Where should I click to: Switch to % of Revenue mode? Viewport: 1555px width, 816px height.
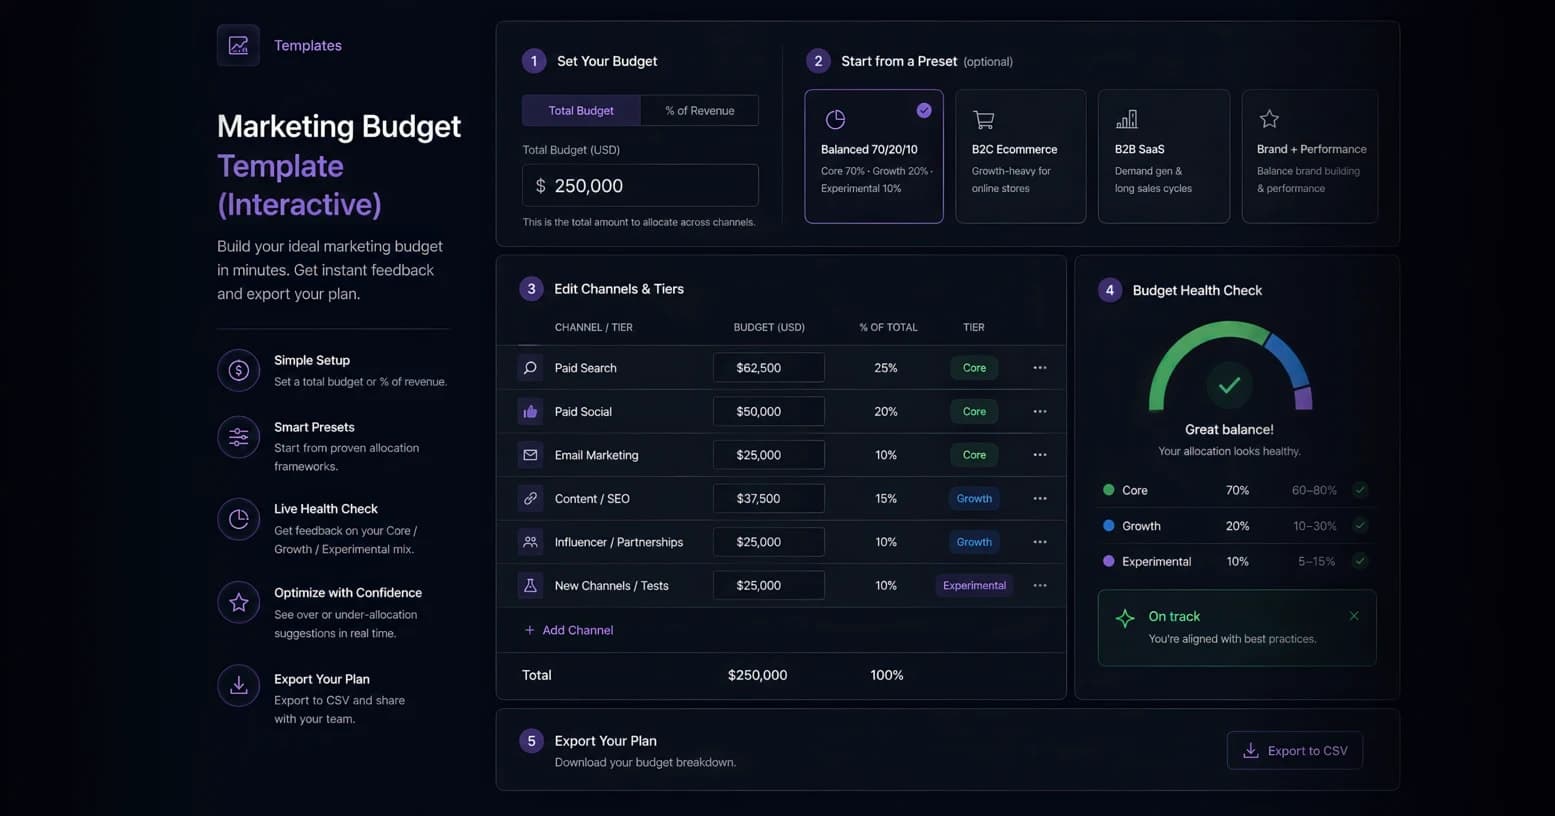click(700, 111)
